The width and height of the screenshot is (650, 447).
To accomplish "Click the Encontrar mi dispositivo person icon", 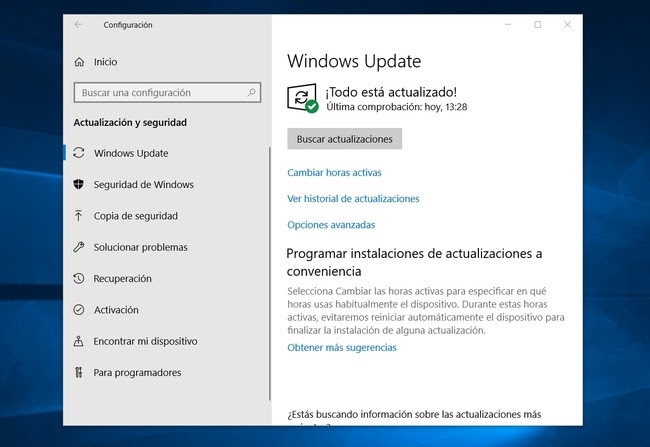I will (x=78, y=341).
